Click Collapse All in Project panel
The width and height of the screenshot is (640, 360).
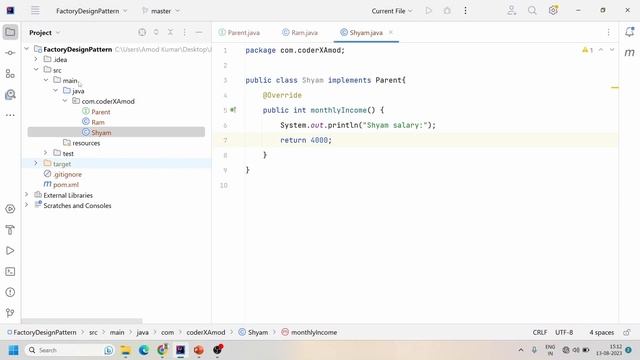(170, 32)
